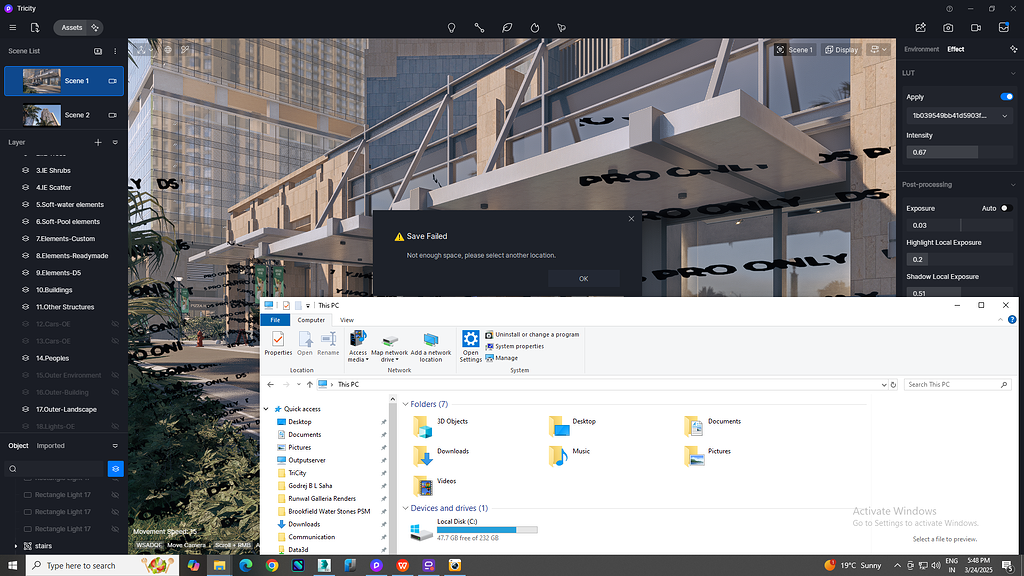Expand the stairs group in Object list

[x=17, y=545]
